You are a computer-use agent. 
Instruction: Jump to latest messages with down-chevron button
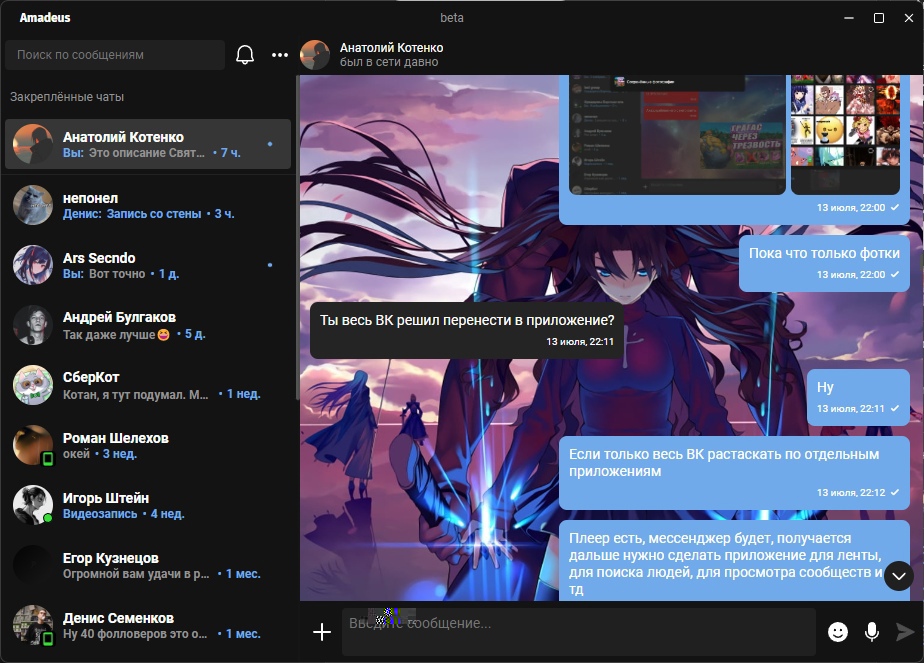click(899, 576)
